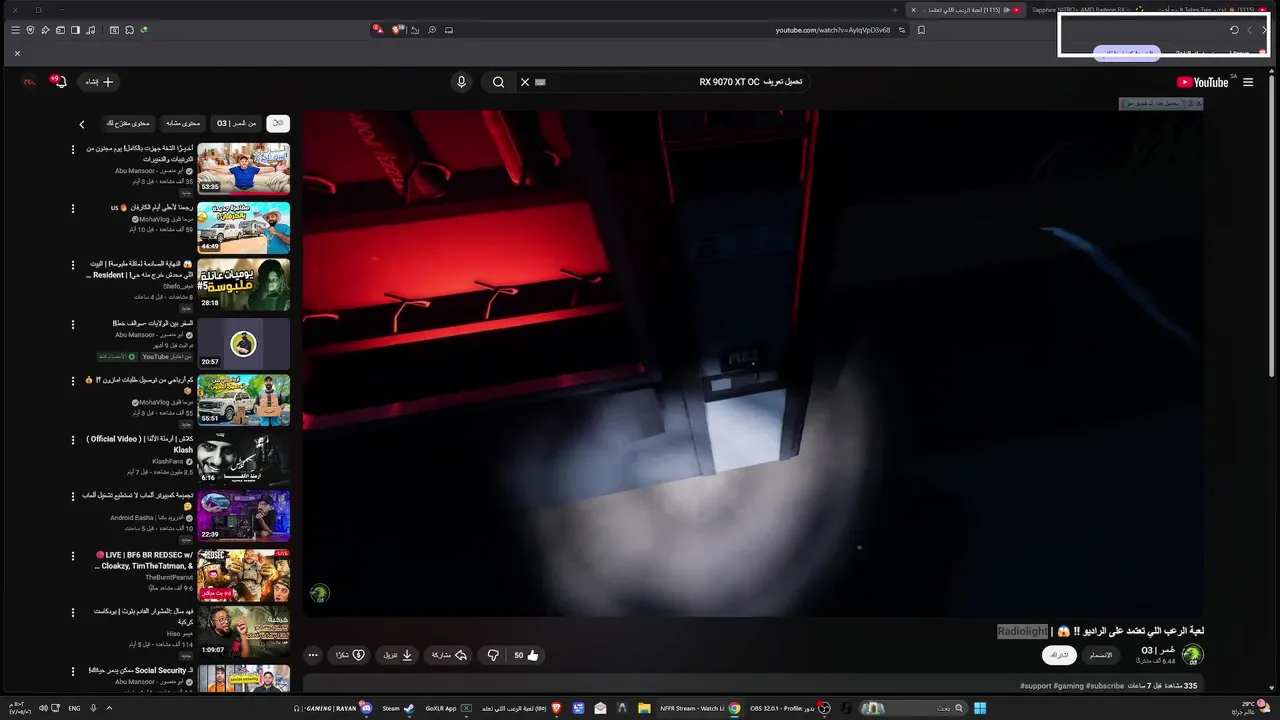Open options for Android Basha video
1280x720 pixels.
(x=72, y=496)
